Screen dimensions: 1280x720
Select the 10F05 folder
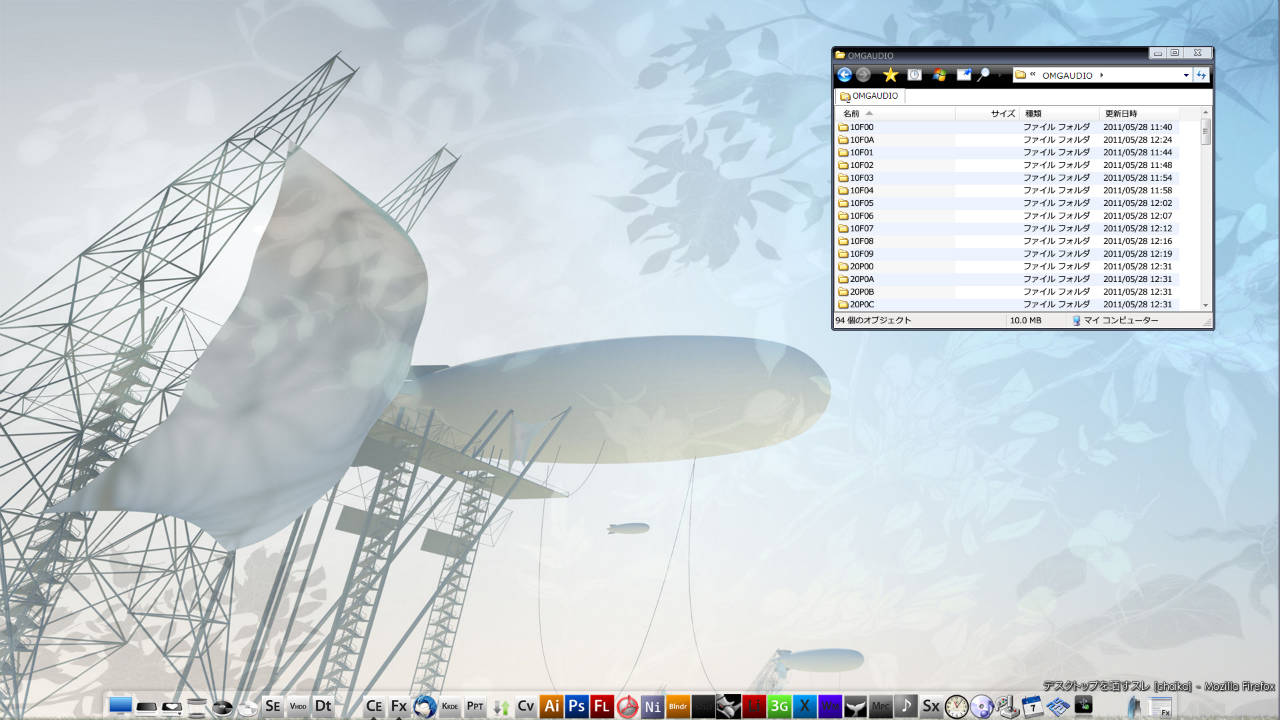tap(861, 203)
